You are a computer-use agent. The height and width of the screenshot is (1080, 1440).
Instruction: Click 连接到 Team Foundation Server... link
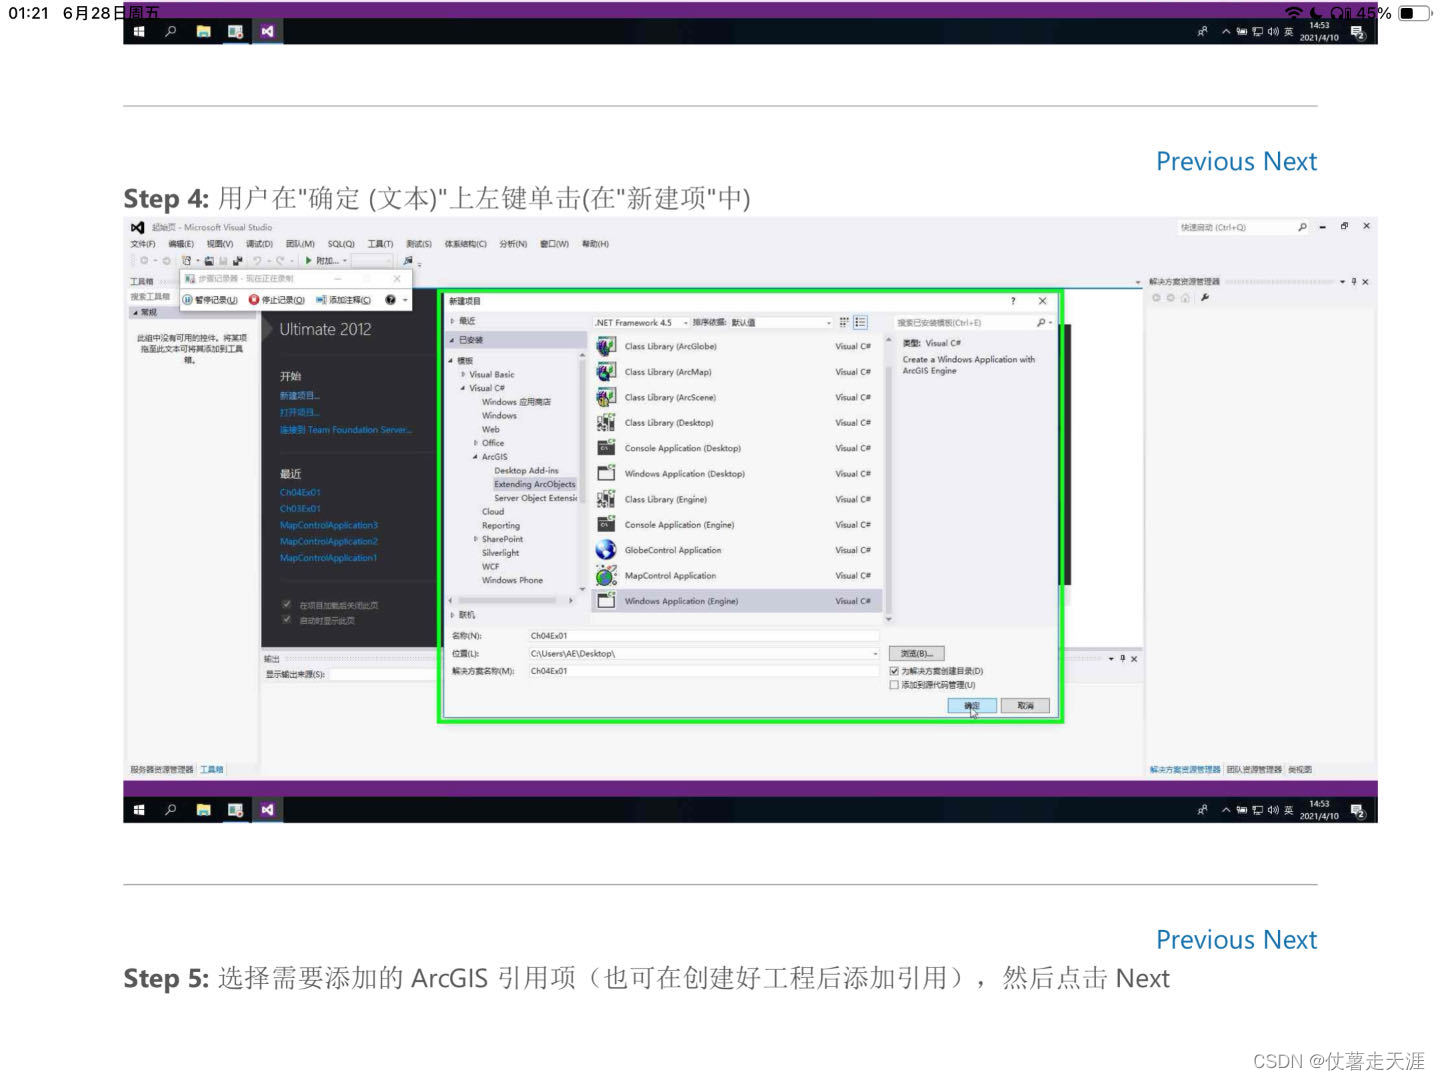tap(346, 430)
